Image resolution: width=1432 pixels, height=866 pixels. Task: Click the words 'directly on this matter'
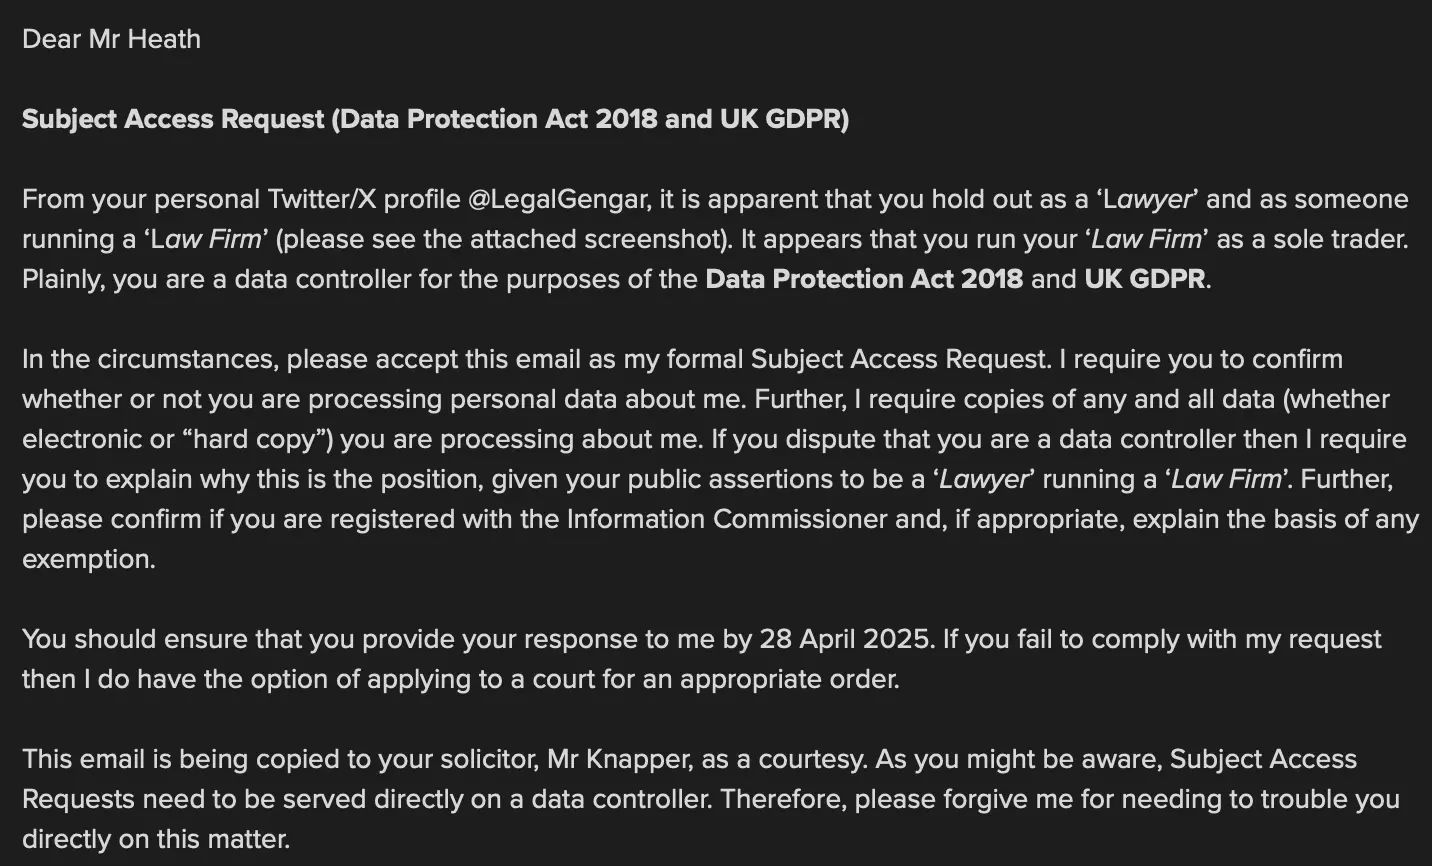coord(156,839)
